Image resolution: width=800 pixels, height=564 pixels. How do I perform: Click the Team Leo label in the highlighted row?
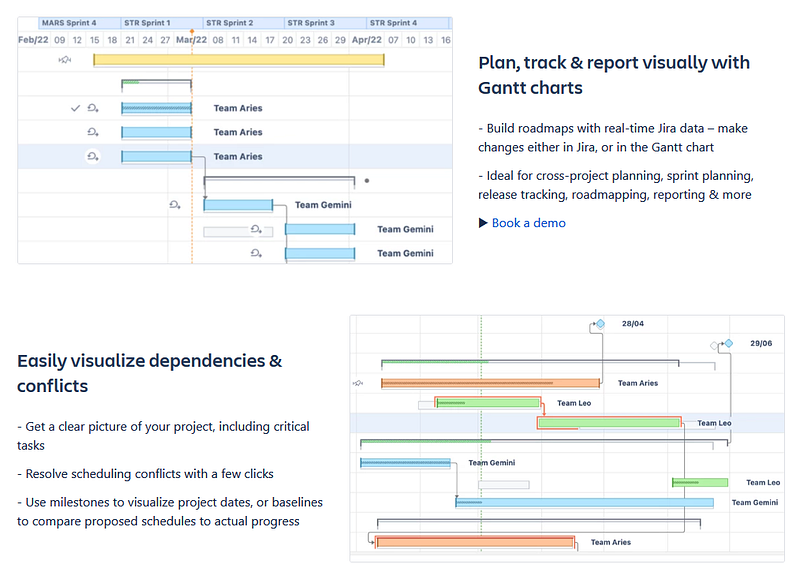pyautogui.click(x=714, y=423)
